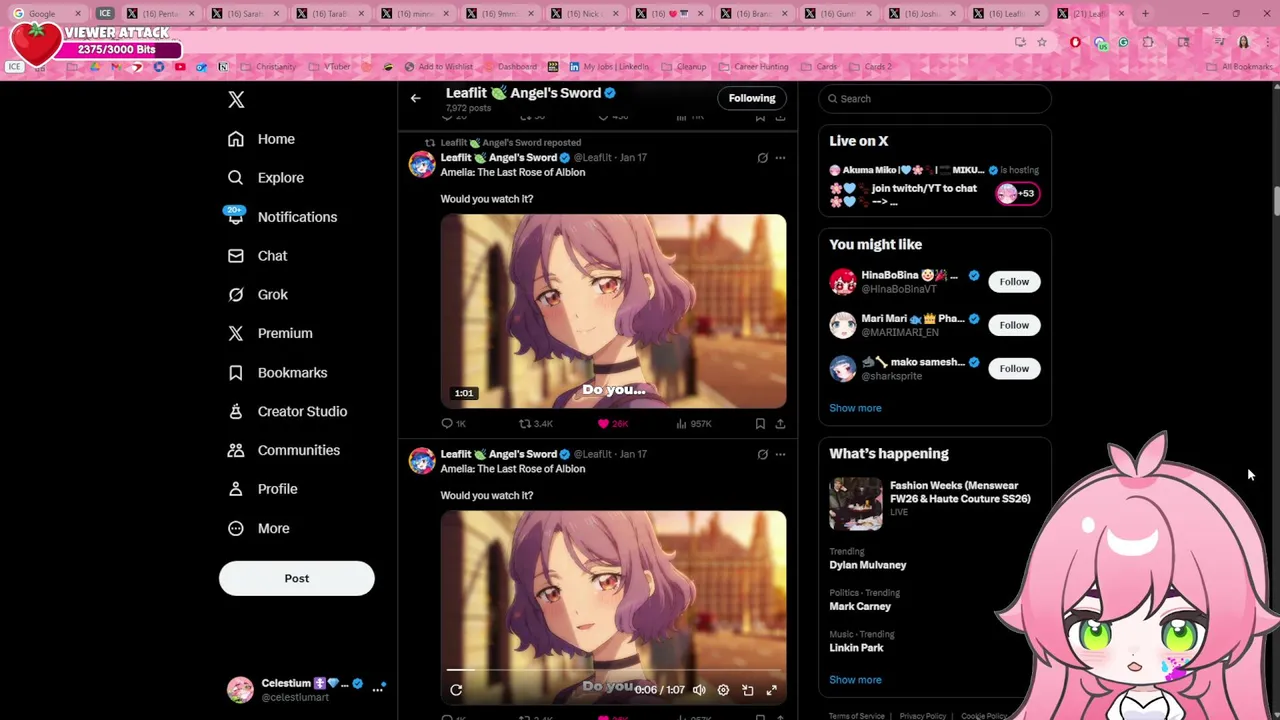Bookmark this page with star icon
The height and width of the screenshot is (720, 1280).
tap(1042, 42)
